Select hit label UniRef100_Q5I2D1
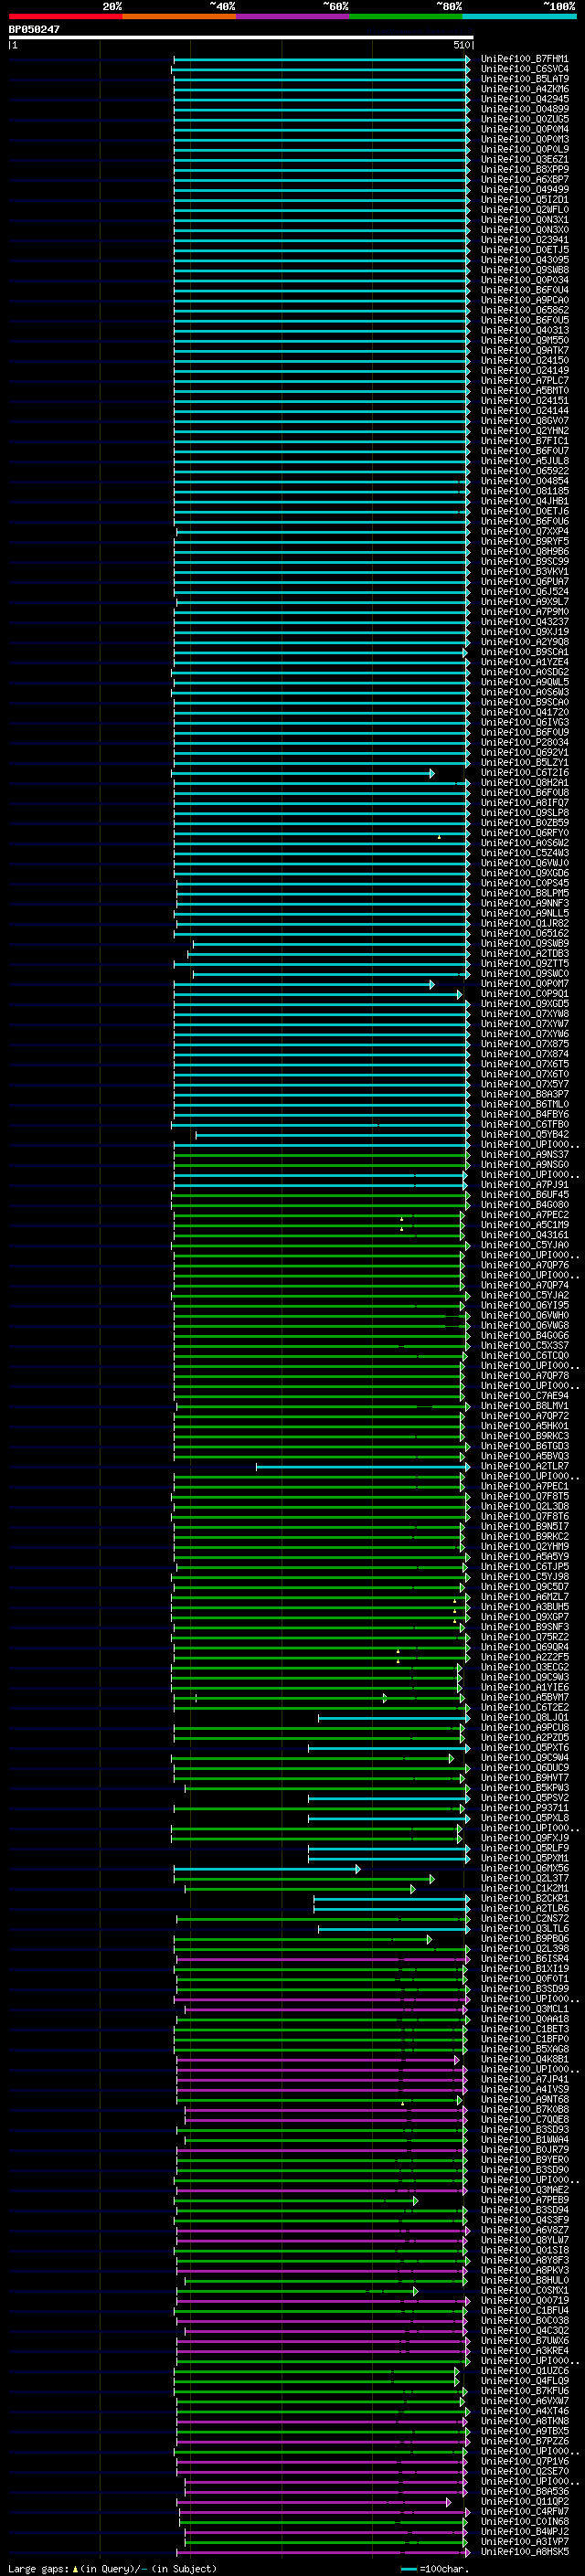 (524, 200)
